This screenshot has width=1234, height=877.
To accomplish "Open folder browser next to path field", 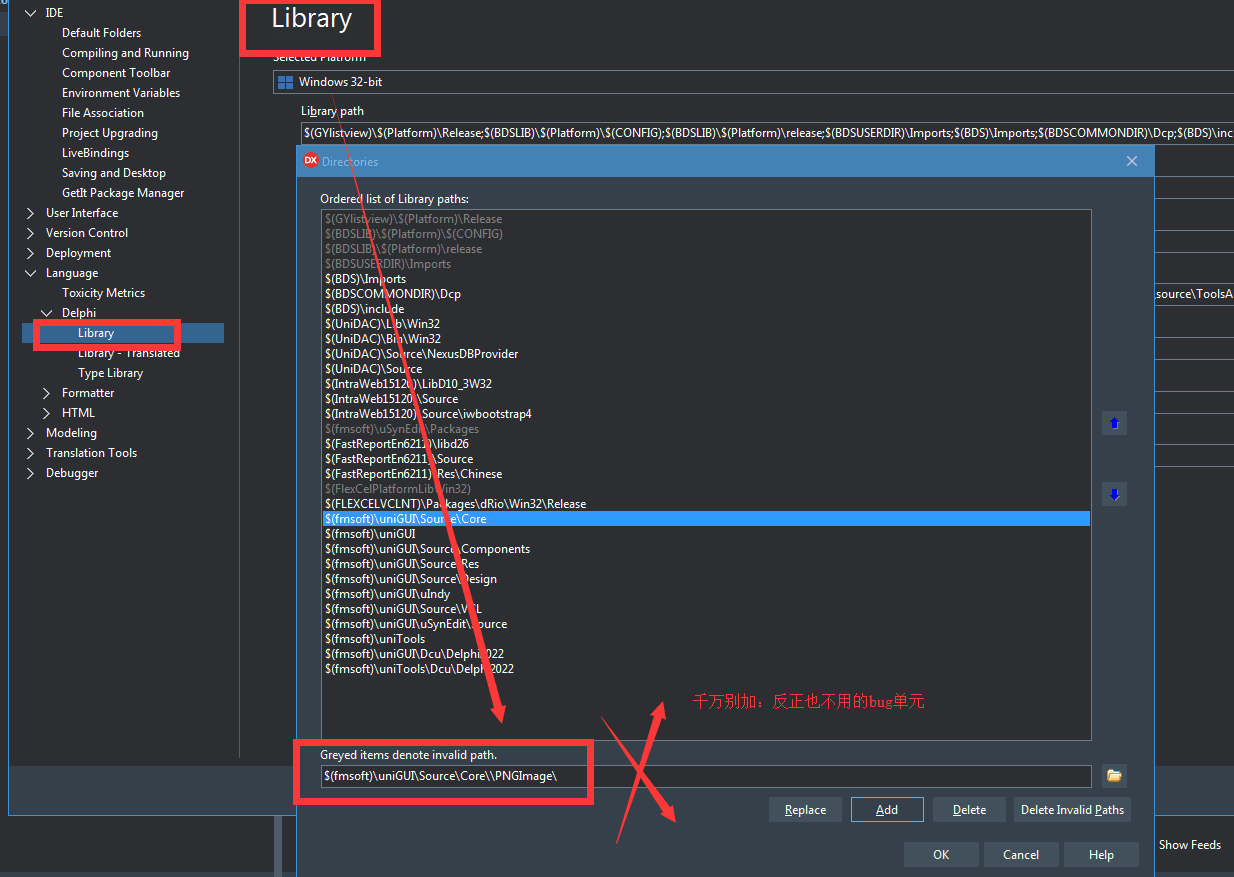I will [1114, 775].
